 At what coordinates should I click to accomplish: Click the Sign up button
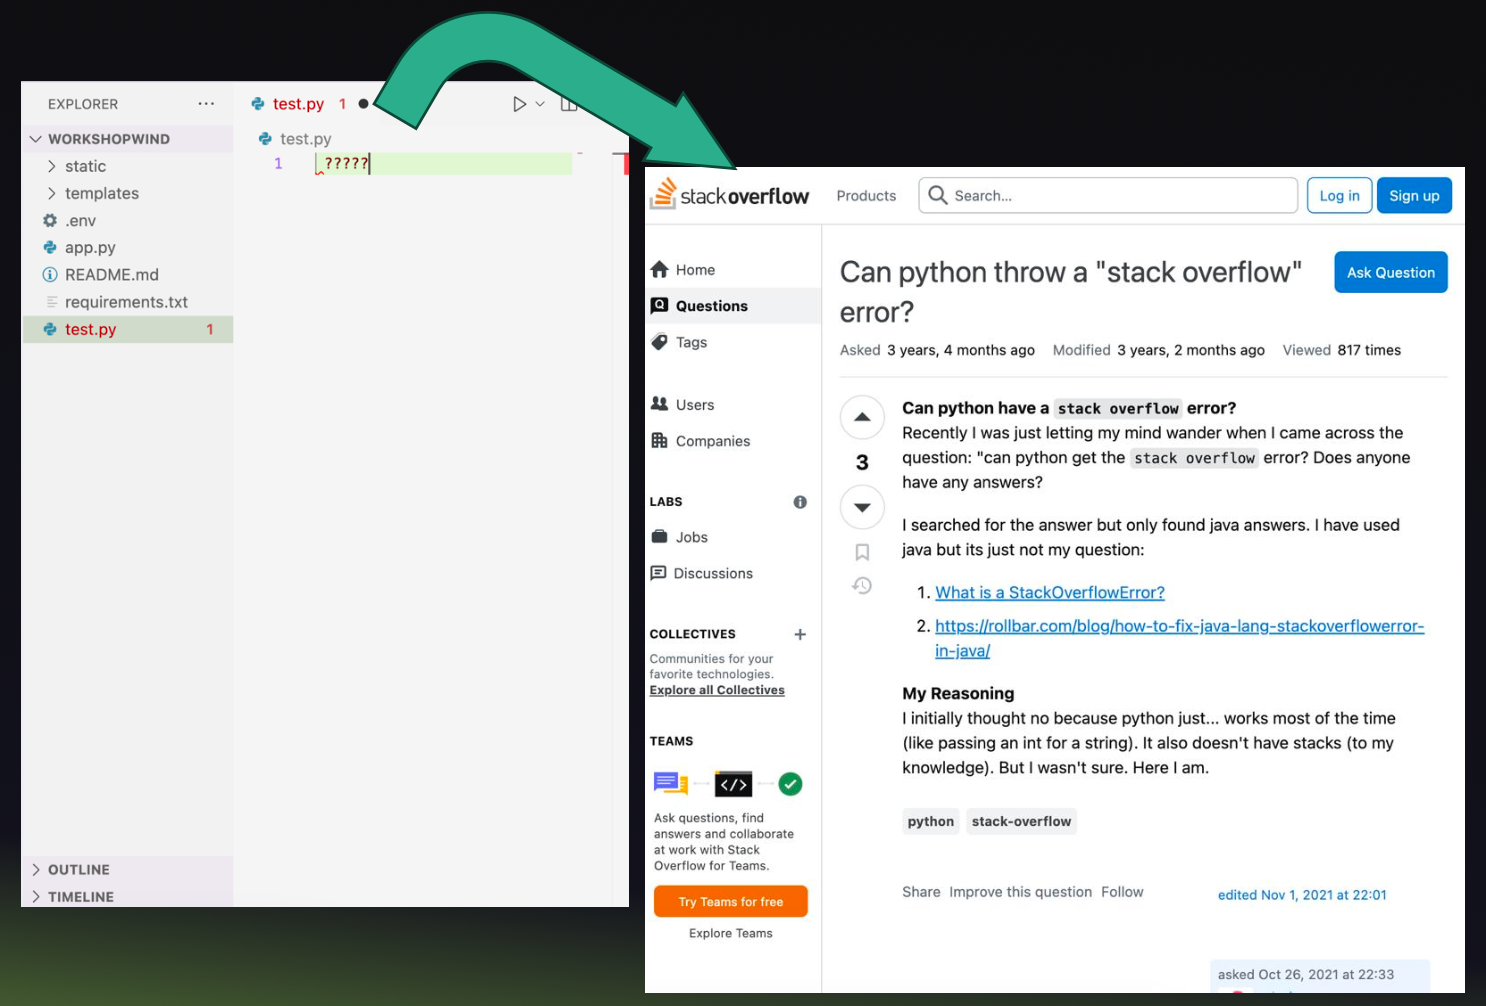pyautogui.click(x=1414, y=196)
